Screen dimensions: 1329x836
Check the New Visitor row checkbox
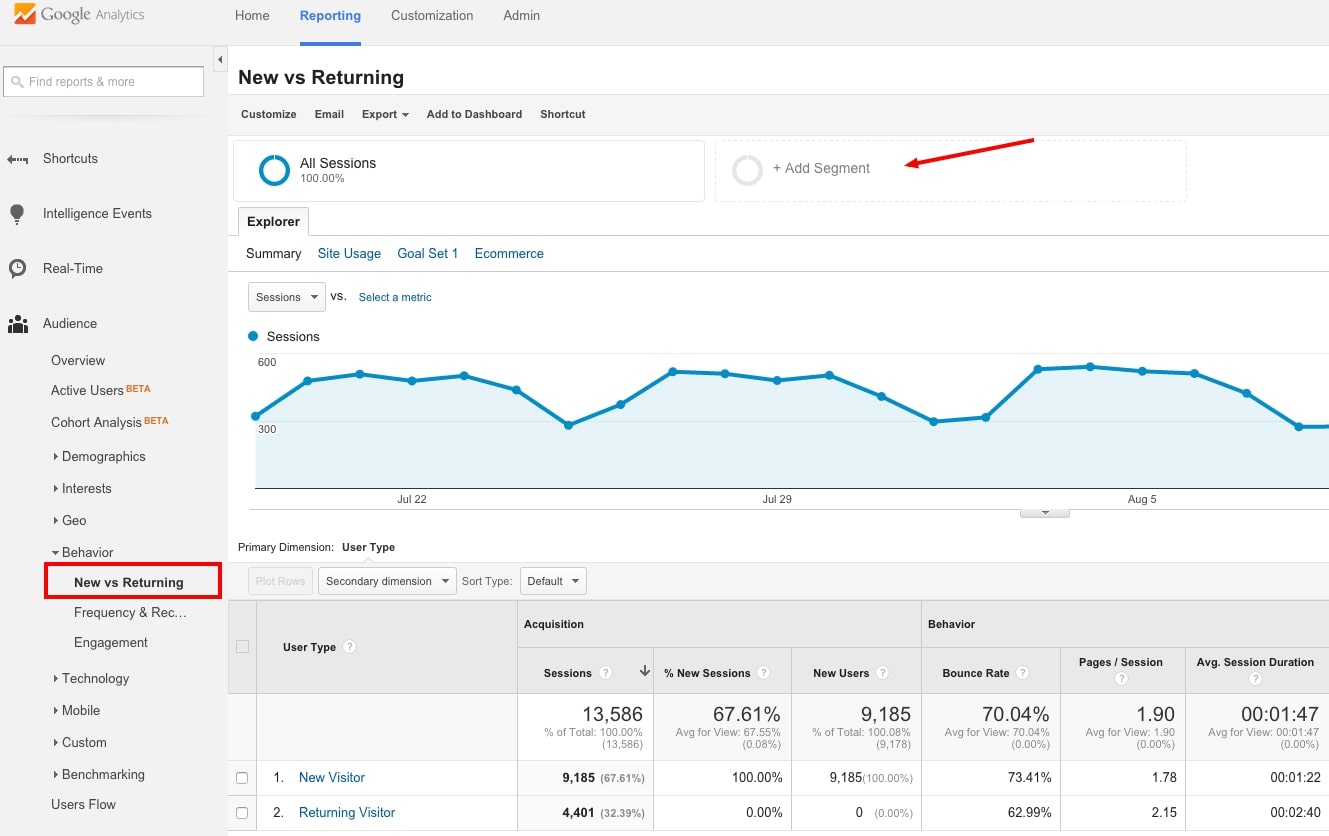click(x=242, y=778)
